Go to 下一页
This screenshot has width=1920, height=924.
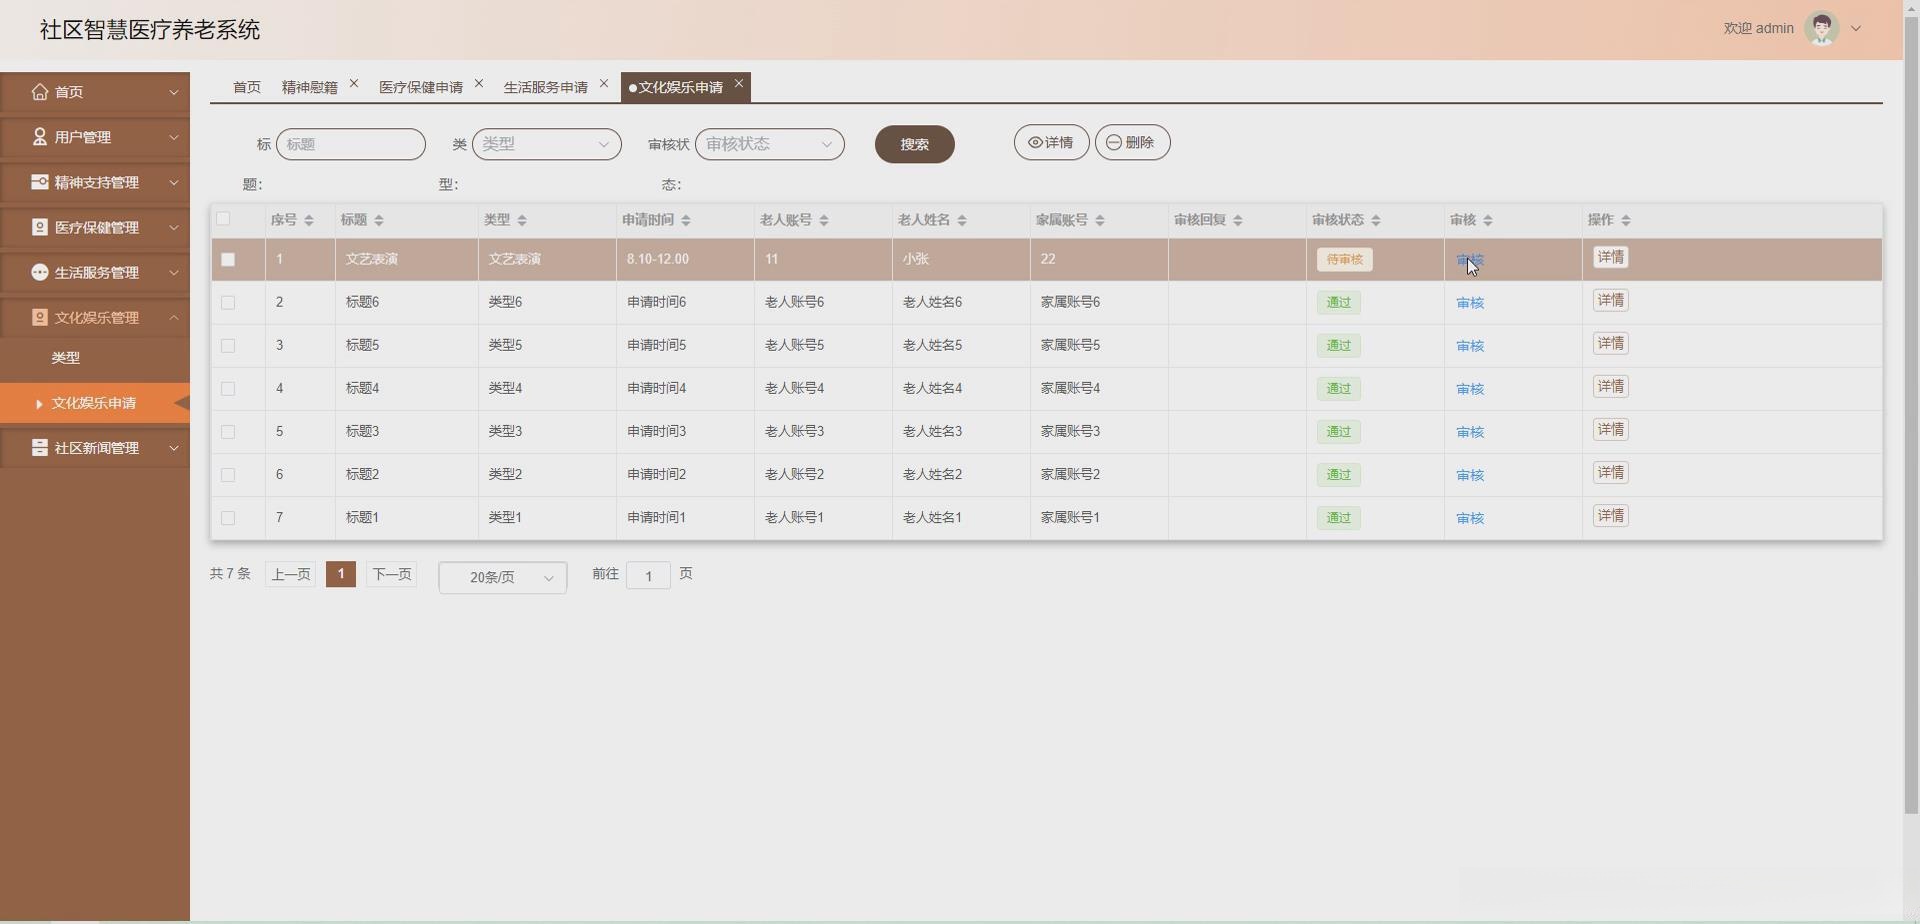tap(392, 574)
